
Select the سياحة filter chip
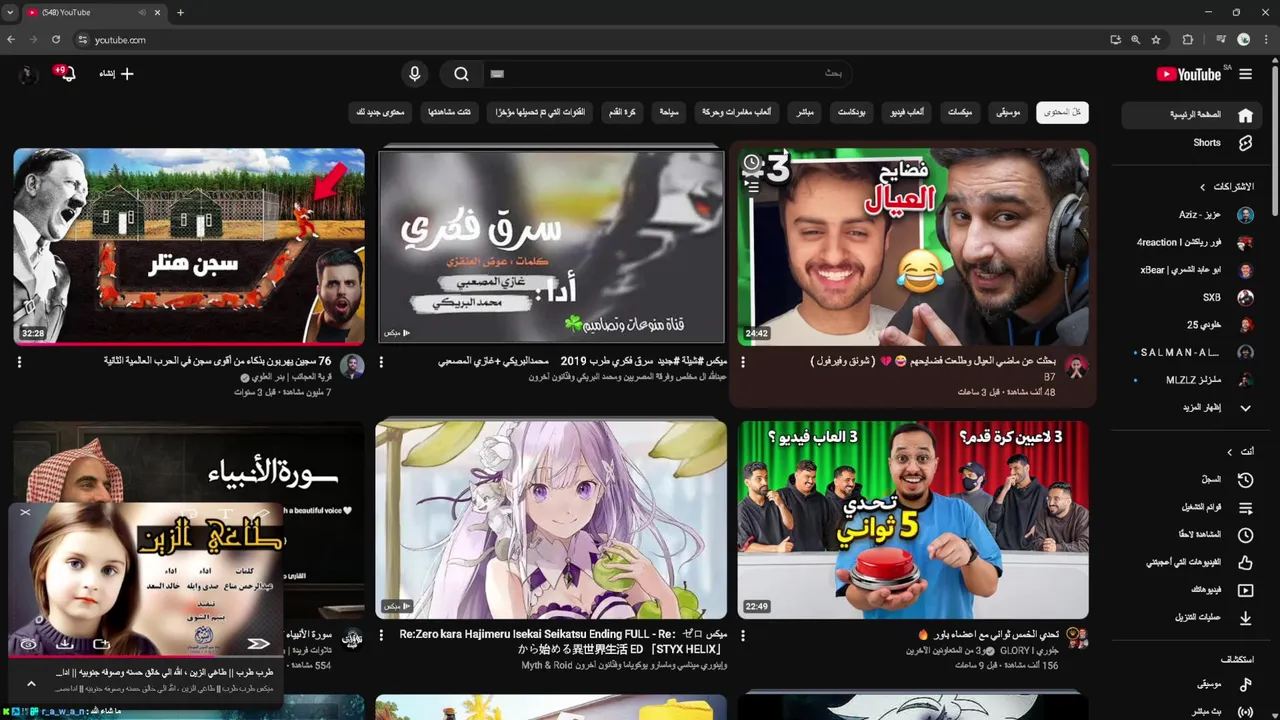668,113
